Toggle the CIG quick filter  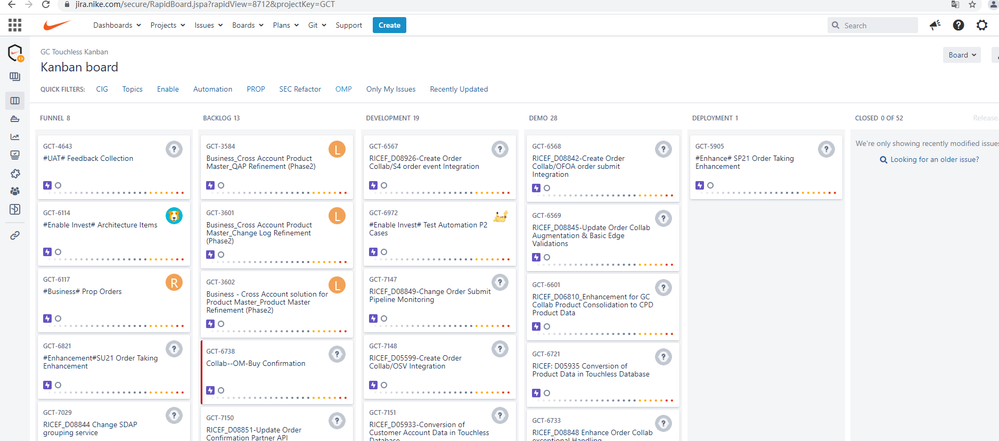(x=102, y=89)
